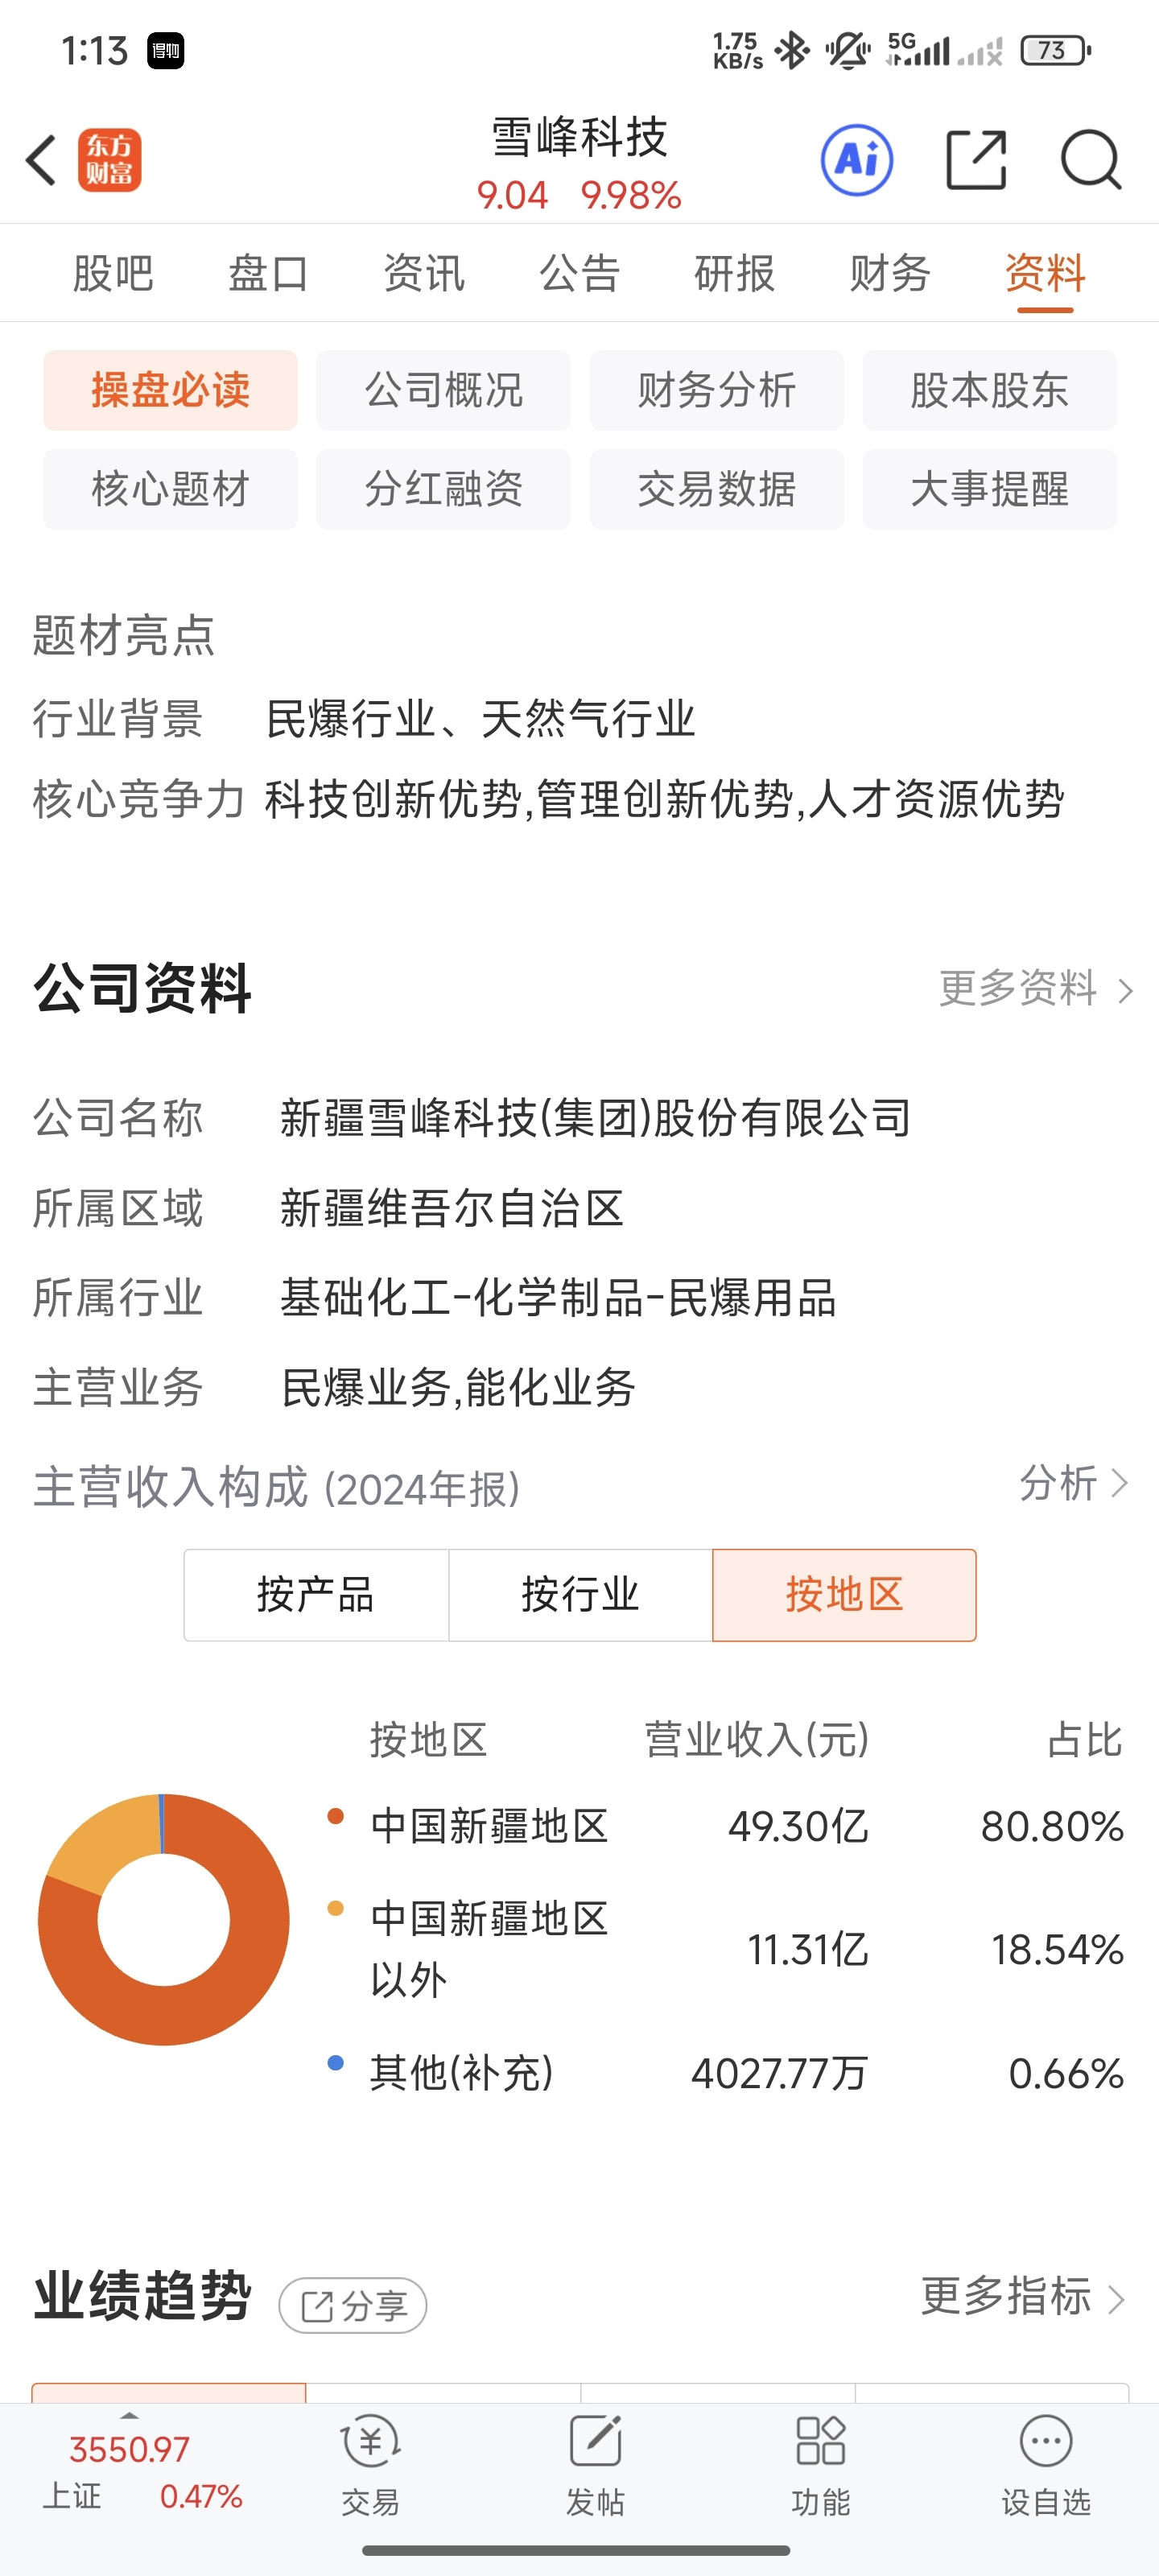This screenshot has width=1159, height=2576.
Task: Tap the 设自选 watchlist icon
Action: 1046,2466
